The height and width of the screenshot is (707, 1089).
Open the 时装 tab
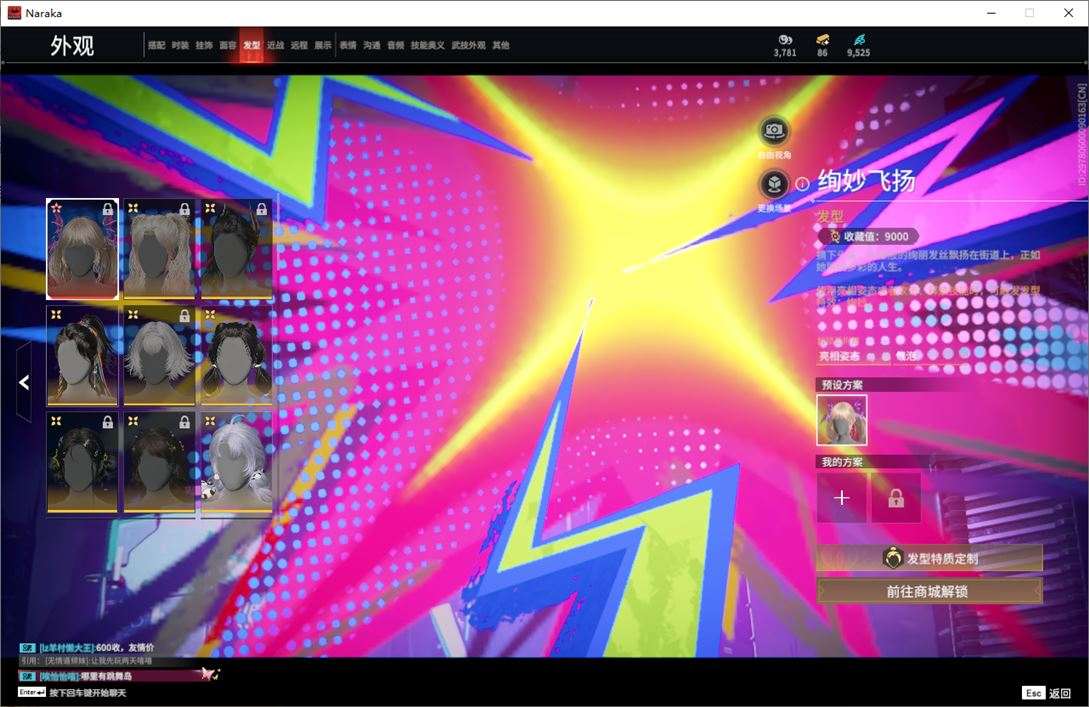click(180, 45)
